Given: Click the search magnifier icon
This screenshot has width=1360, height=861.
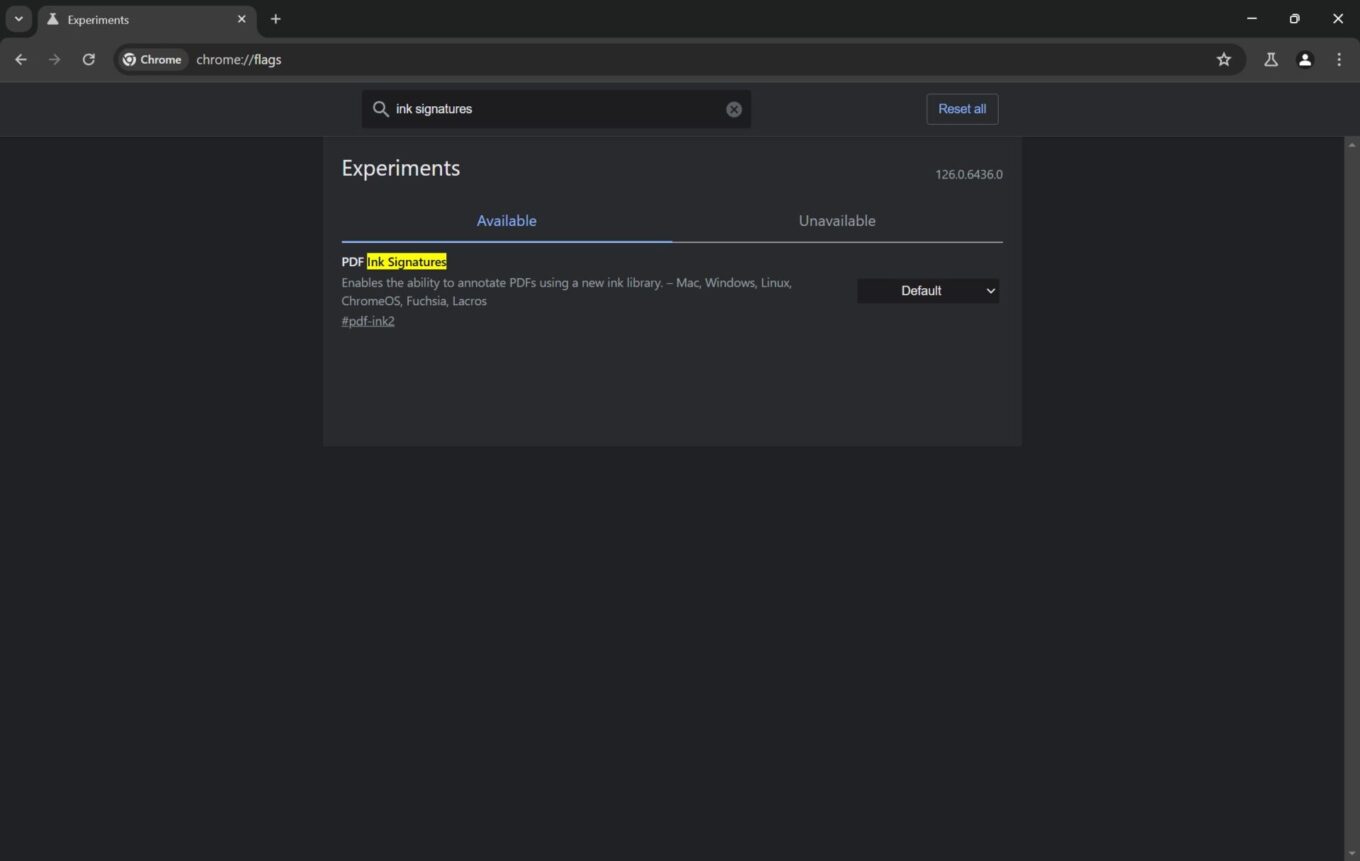Looking at the screenshot, I should [380, 109].
